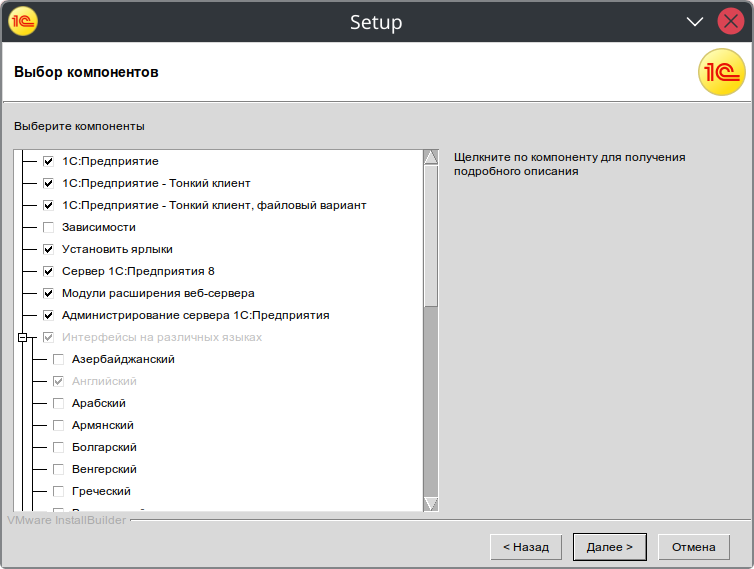Screen dimensions: 754x569
Task: Select Модули расширения веб-сервера label
Action: pyautogui.click(x=158, y=293)
